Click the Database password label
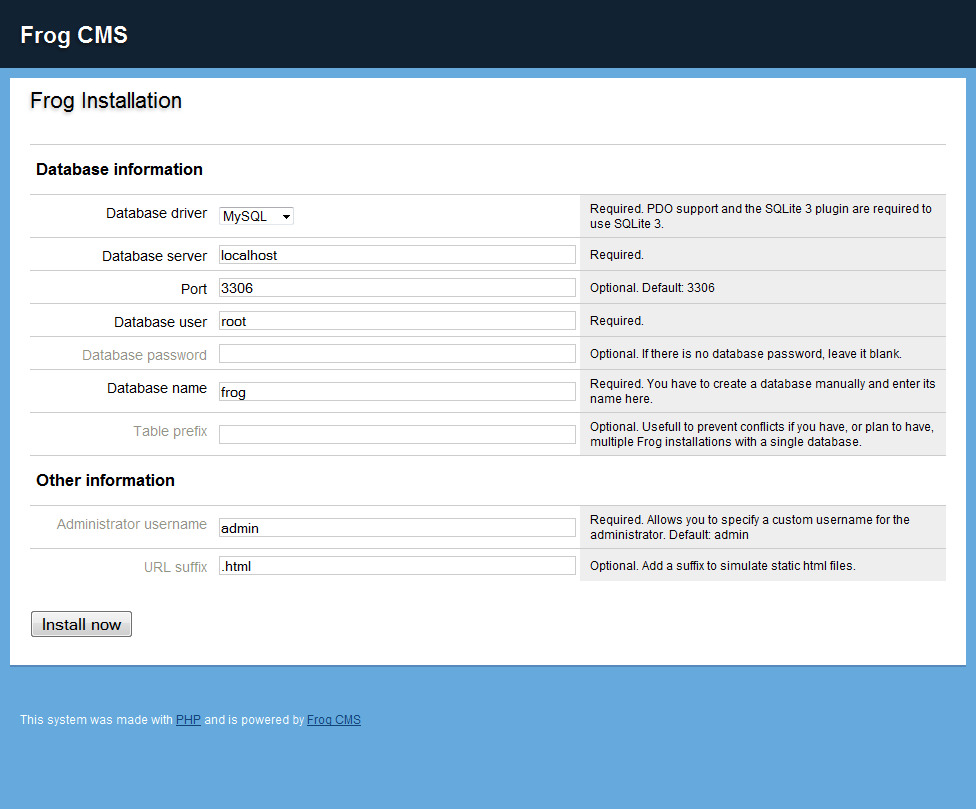The image size is (976, 809). [x=144, y=355]
